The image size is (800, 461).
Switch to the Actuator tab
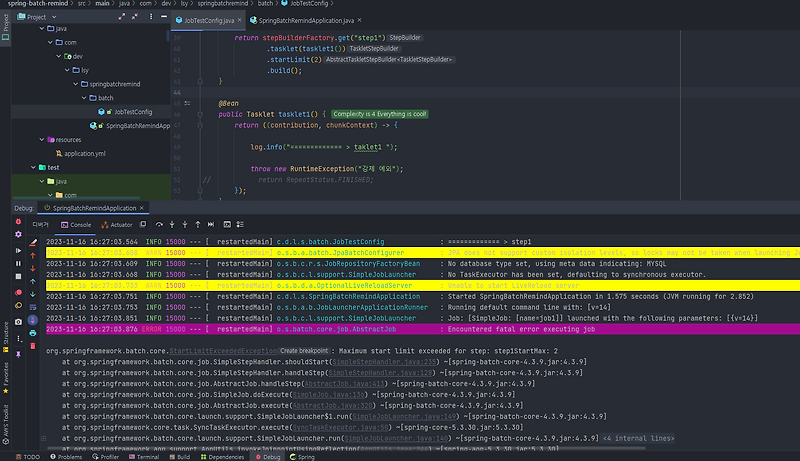click(117, 225)
